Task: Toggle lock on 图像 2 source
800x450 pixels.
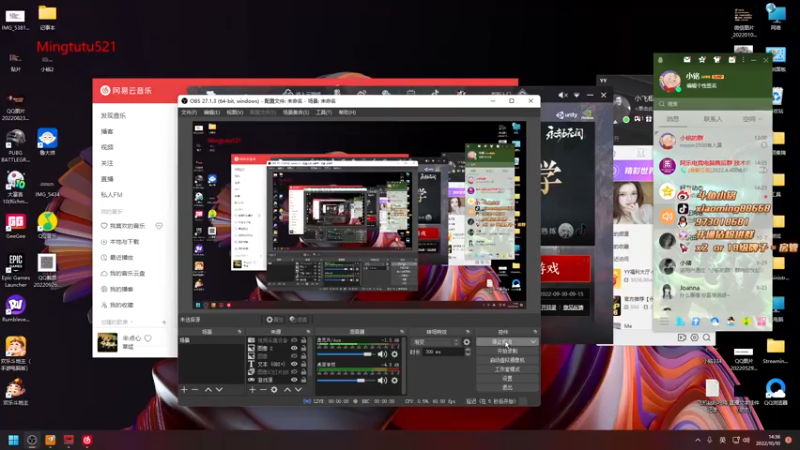Action: tap(304, 348)
